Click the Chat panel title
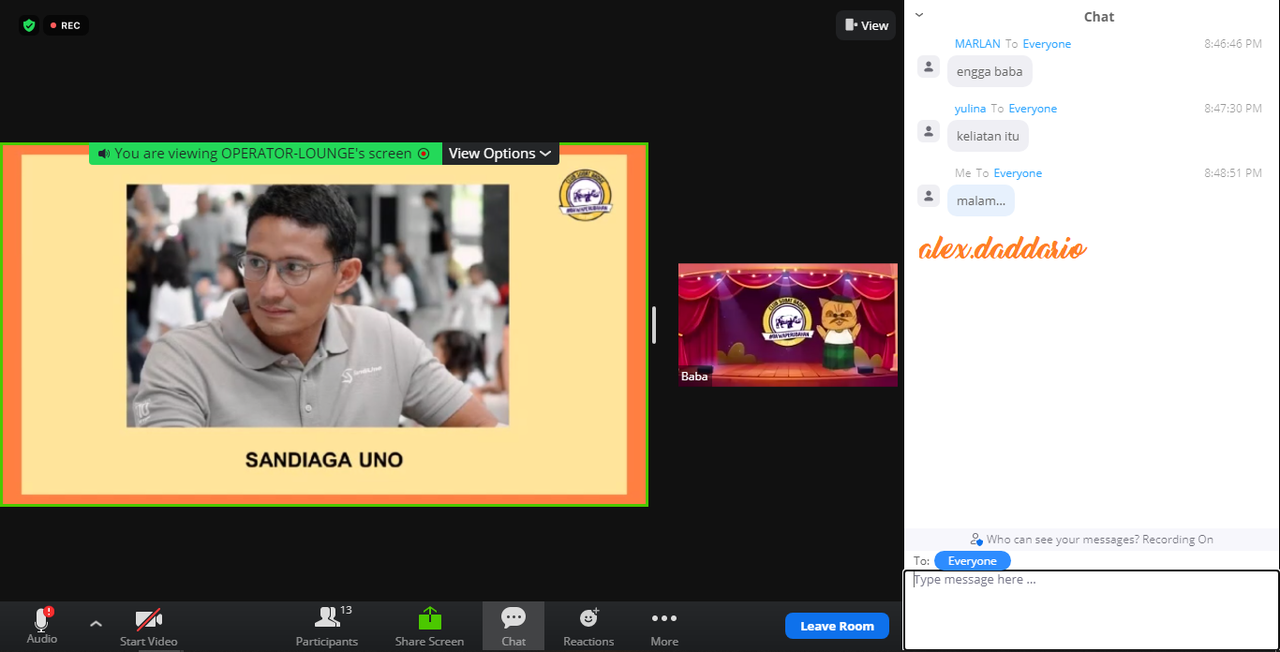1280x652 pixels. 1099,16
